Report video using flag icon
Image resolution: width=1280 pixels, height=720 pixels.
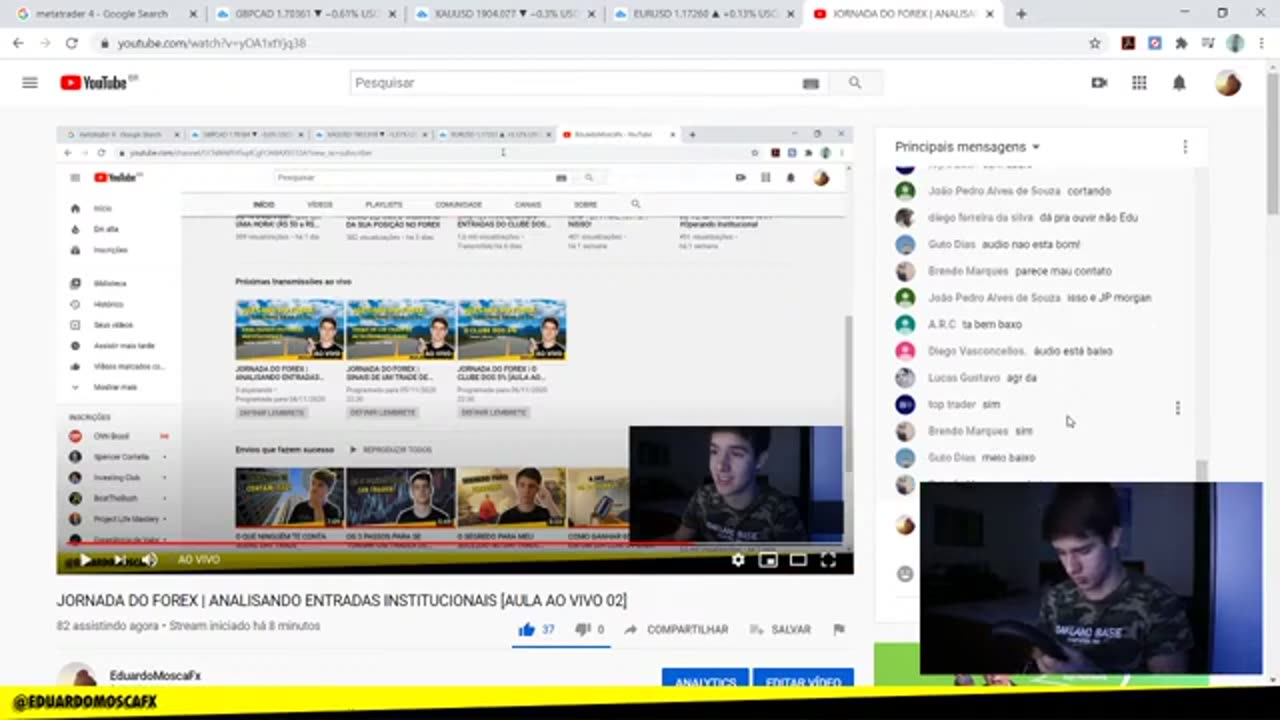click(839, 629)
